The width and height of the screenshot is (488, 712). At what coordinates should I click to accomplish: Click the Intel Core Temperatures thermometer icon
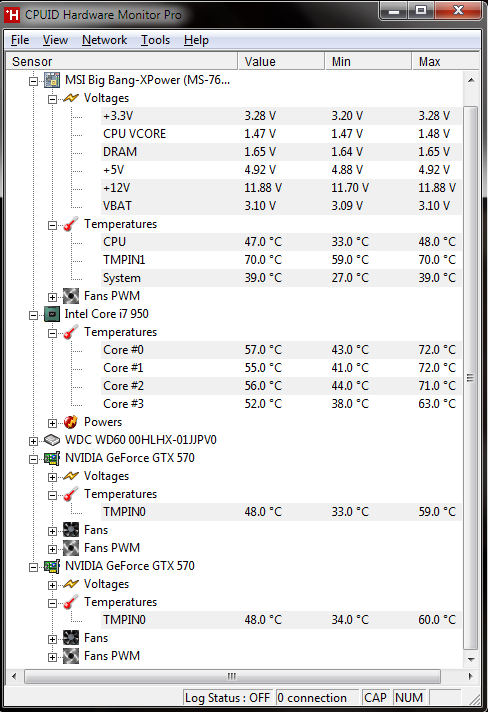[x=71, y=332]
